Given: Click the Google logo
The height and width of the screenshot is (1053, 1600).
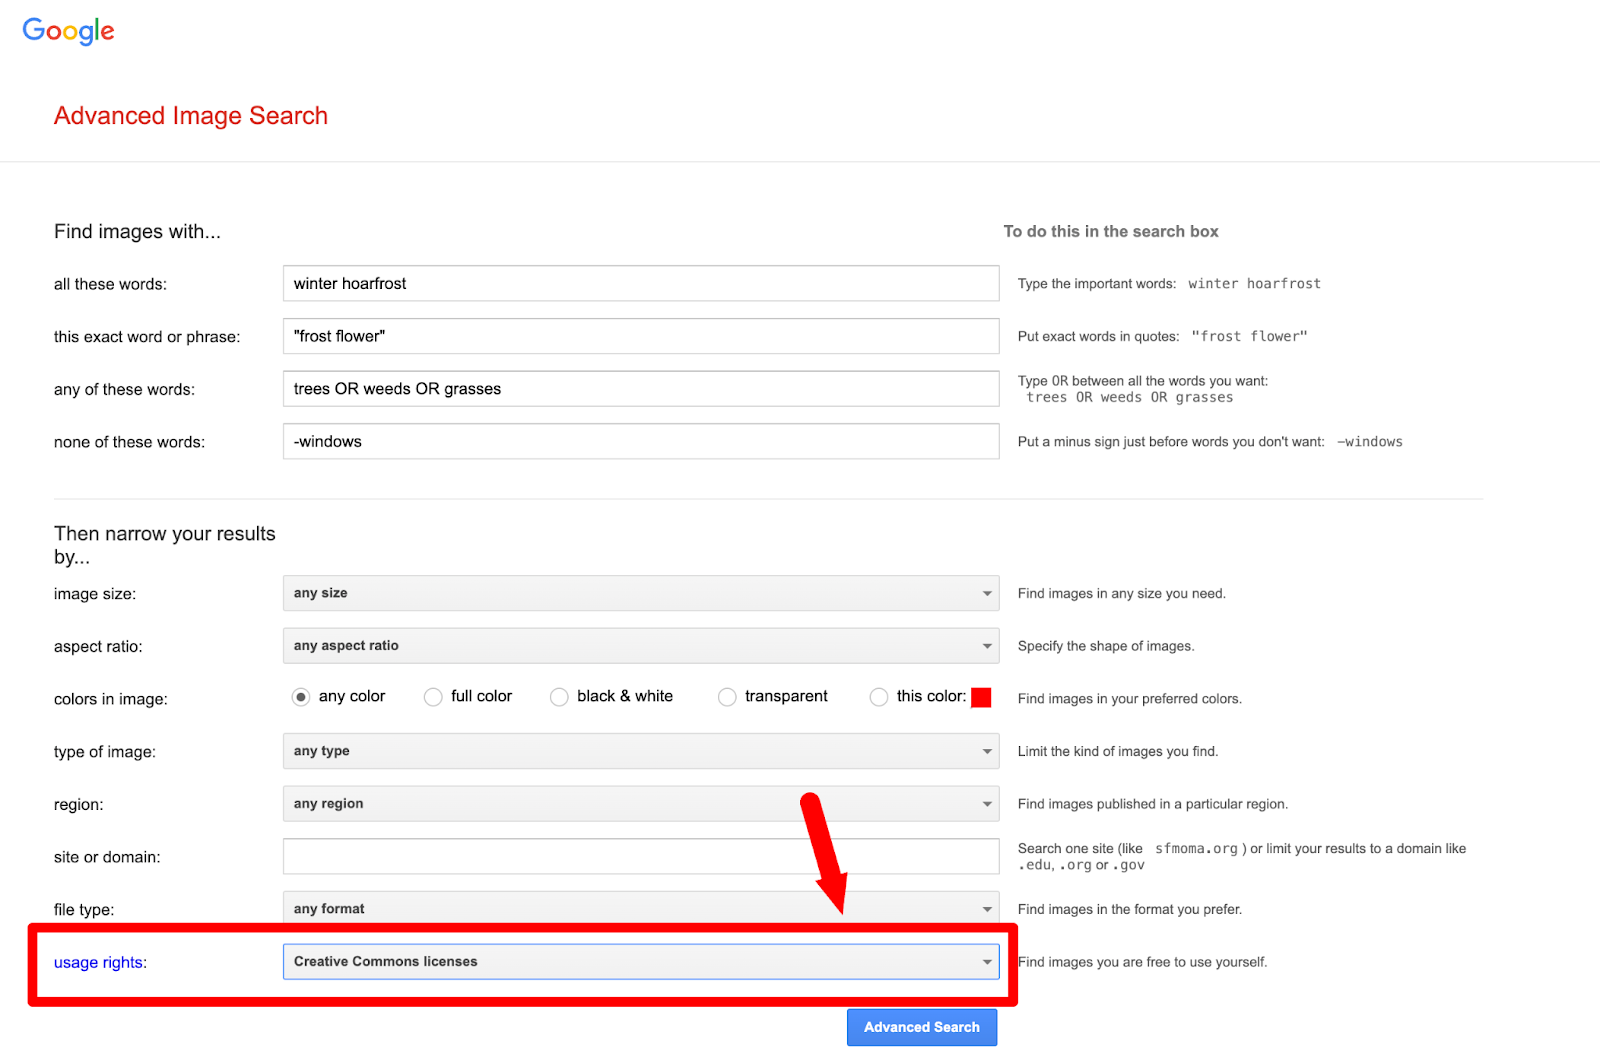Looking at the screenshot, I should coord(67,31).
